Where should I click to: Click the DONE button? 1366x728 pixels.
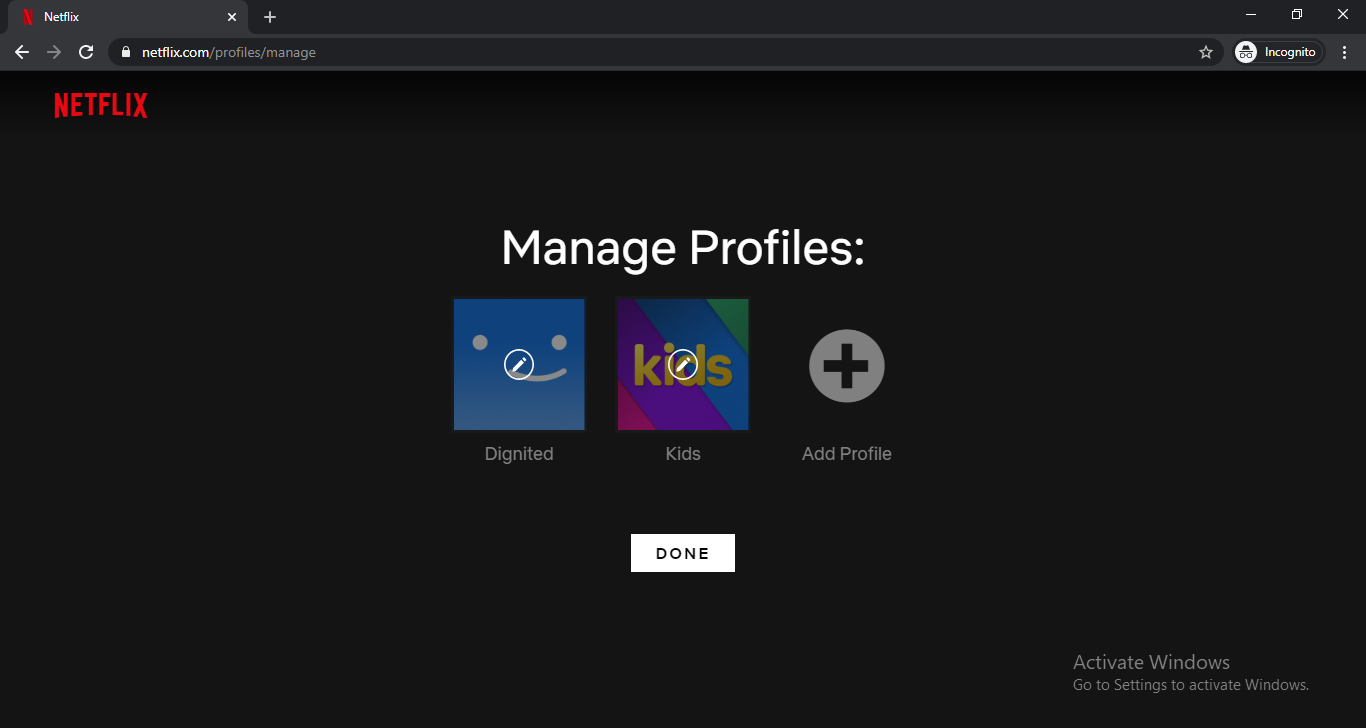(x=683, y=553)
